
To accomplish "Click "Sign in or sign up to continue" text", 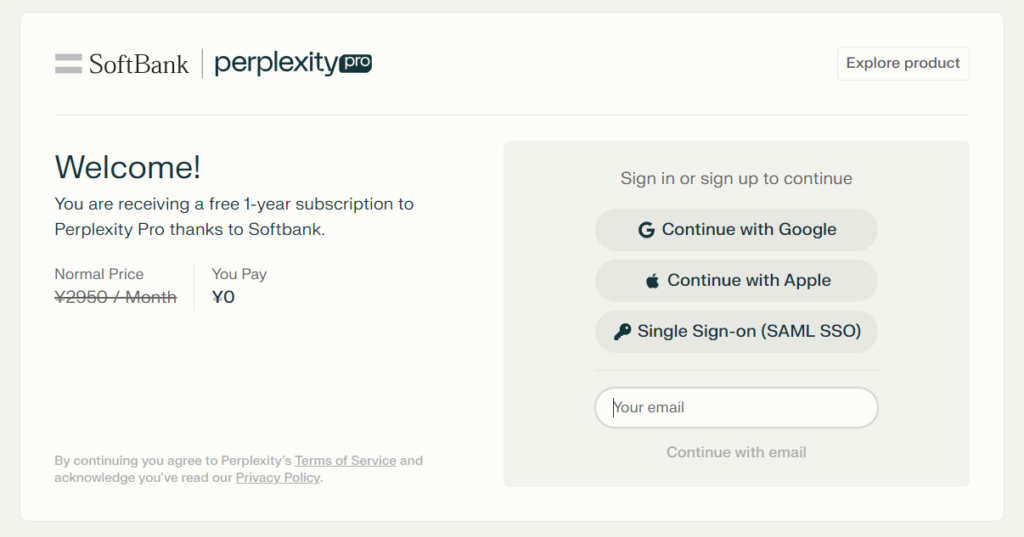I will [x=736, y=179].
